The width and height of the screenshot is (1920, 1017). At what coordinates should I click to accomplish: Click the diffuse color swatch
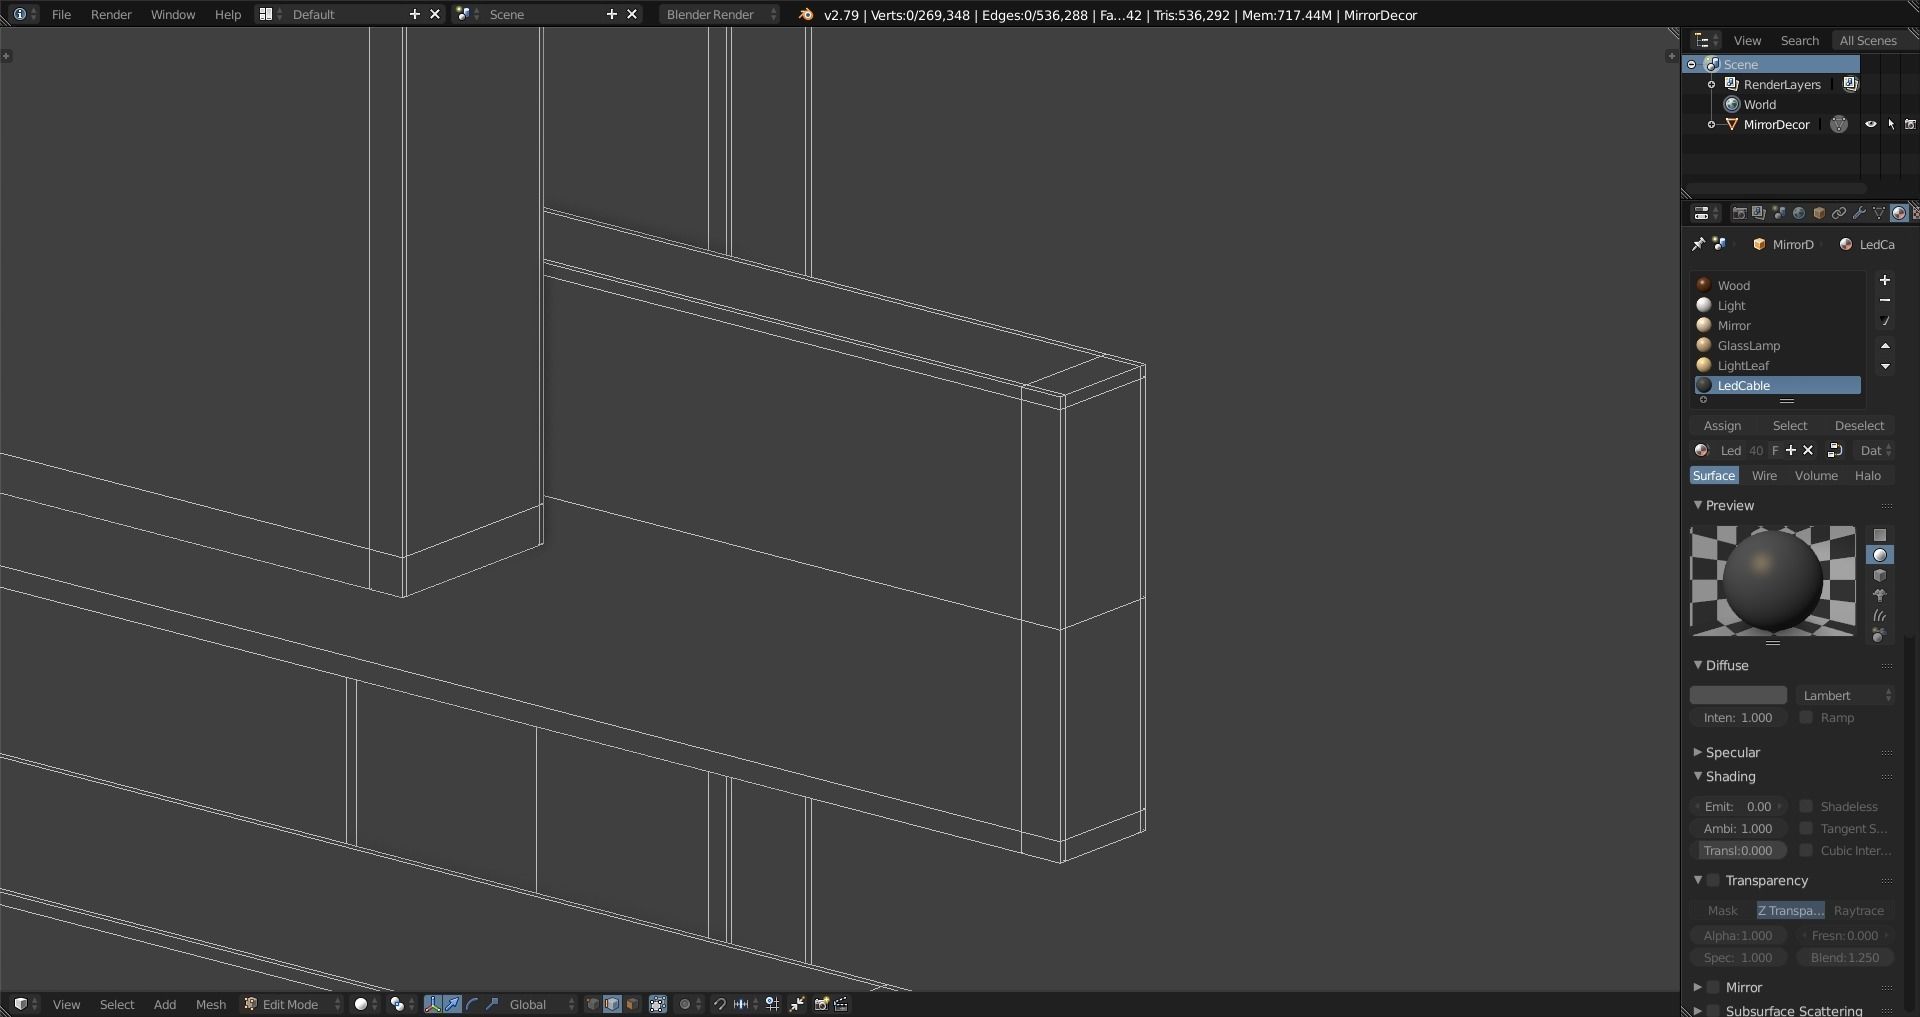click(x=1738, y=695)
